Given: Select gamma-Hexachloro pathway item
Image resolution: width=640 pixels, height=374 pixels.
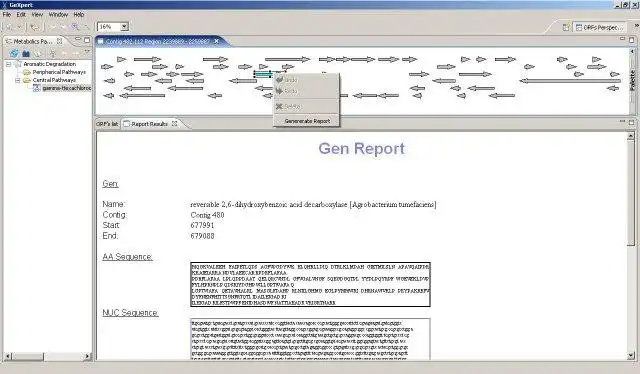Looking at the screenshot, I should (67, 88).
